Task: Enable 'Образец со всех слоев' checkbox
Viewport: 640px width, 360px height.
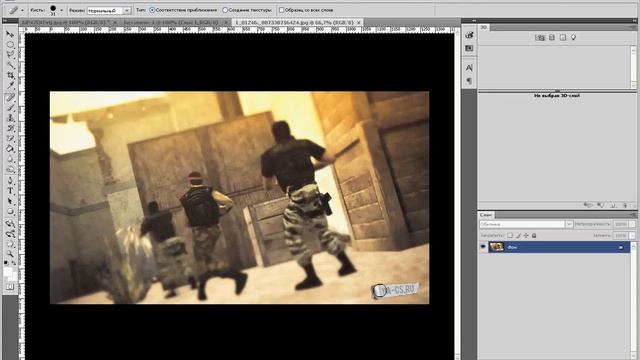Action: [x=281, y=10]
